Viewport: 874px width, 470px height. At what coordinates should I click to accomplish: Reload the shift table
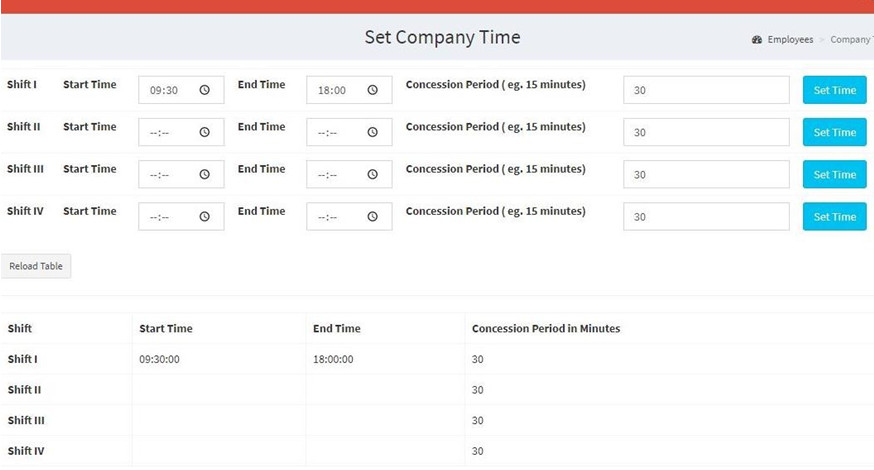pyautogui.click(x=36, y=266)
